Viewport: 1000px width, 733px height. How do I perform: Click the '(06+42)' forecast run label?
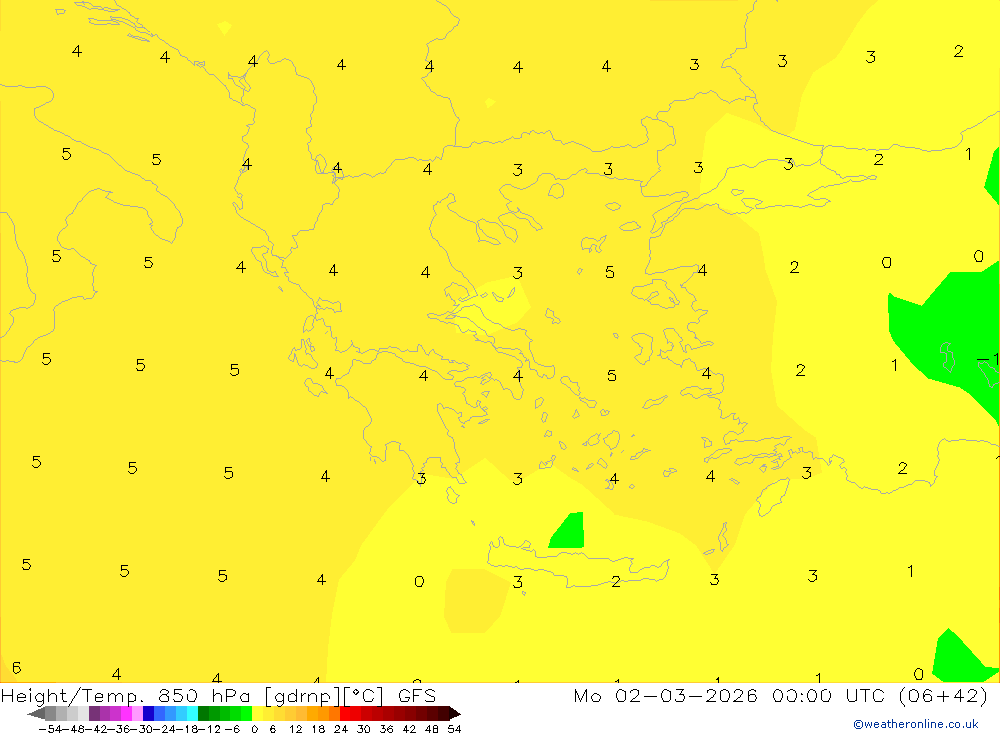coord(943,695)
